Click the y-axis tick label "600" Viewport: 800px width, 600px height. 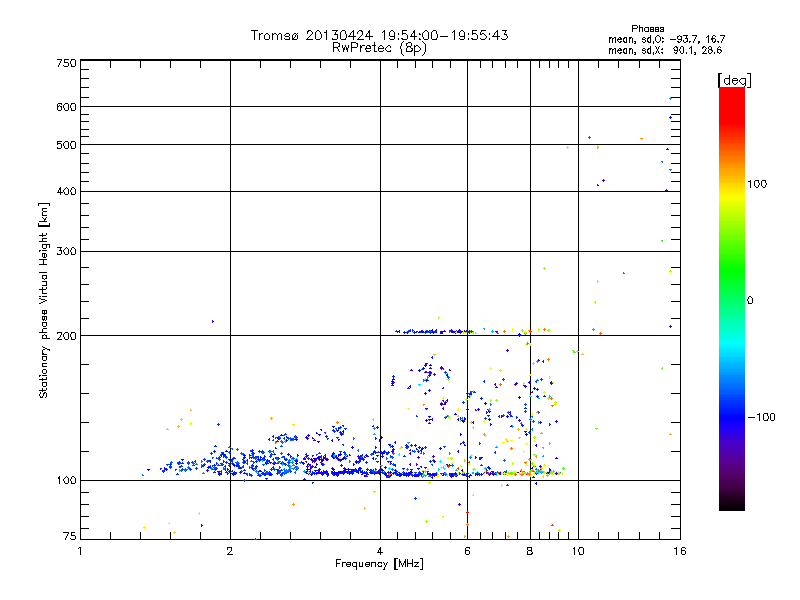pyautogui.click(x=67, y=107)
